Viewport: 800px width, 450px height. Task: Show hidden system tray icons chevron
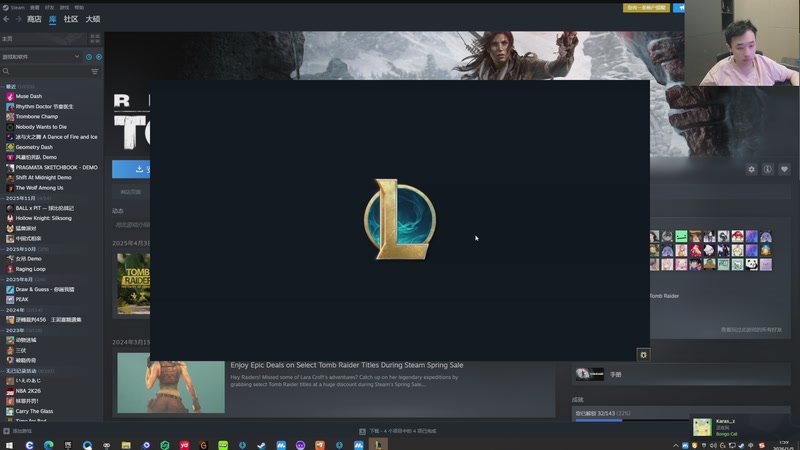(x=676, y=445)
